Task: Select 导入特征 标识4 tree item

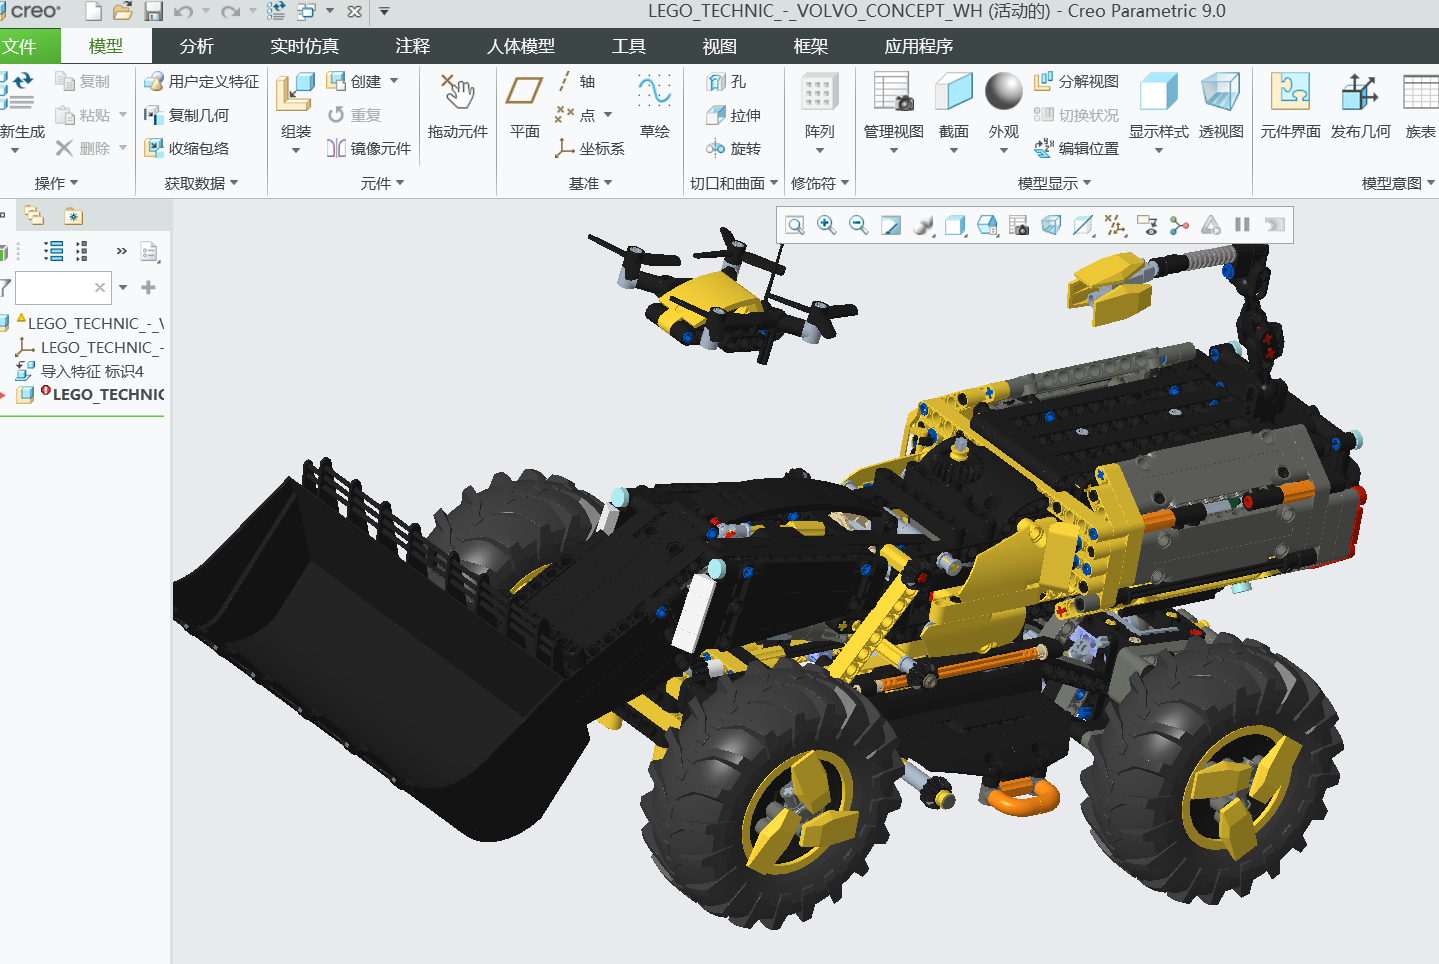Action: tap(80, 371)
